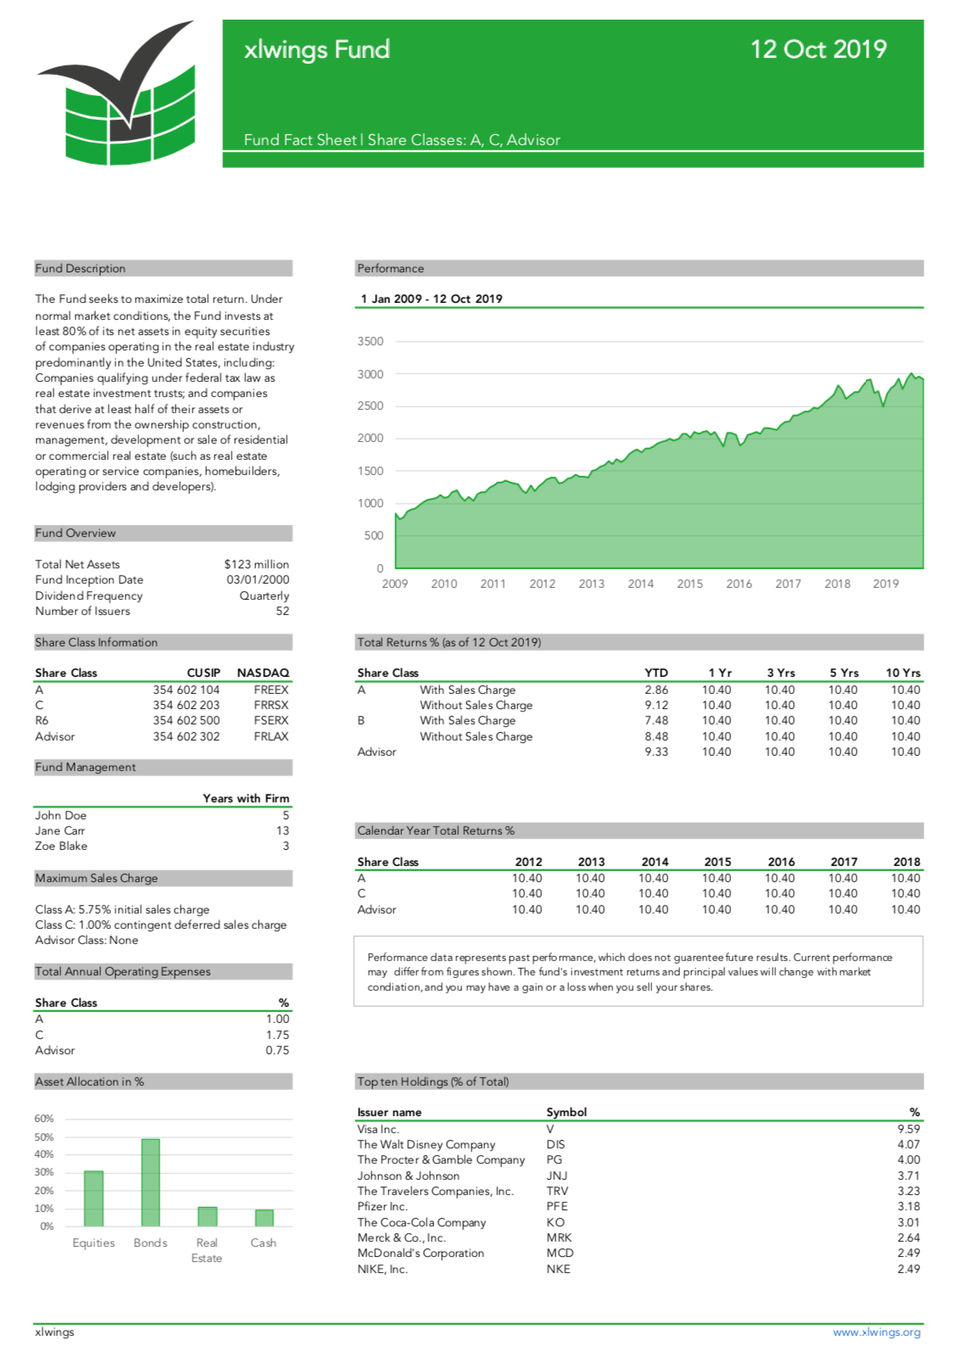Screen dimensions: 960x1359
Task: Select the Top ten Holdings header
Action: pyautogui.click(x=639, y=1081)
